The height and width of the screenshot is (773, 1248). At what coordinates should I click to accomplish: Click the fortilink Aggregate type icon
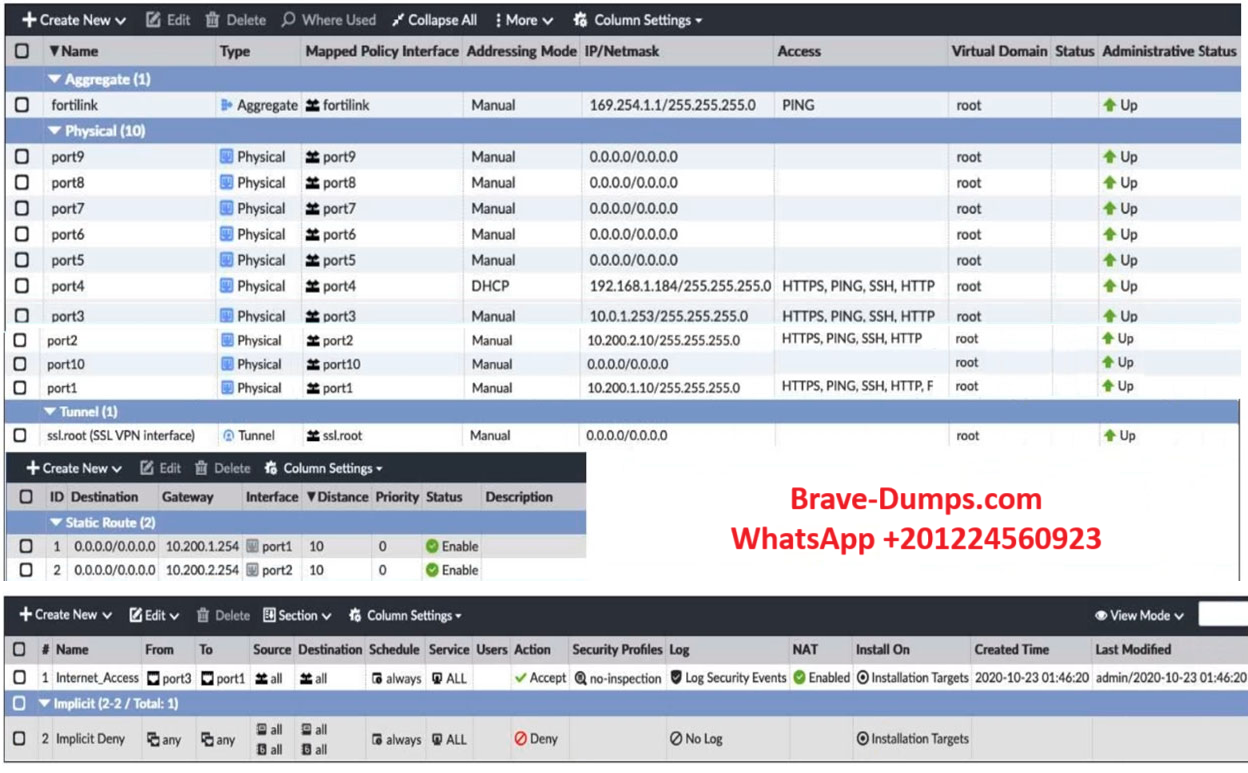pos(227,105)
